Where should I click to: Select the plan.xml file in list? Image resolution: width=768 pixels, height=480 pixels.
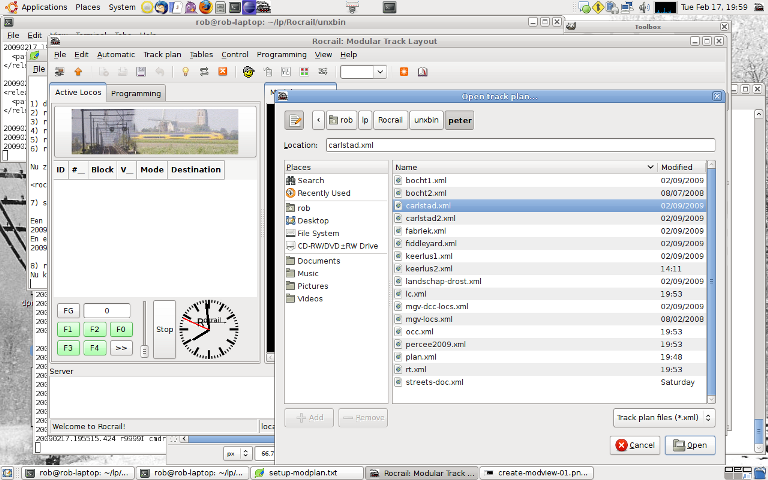420,357
